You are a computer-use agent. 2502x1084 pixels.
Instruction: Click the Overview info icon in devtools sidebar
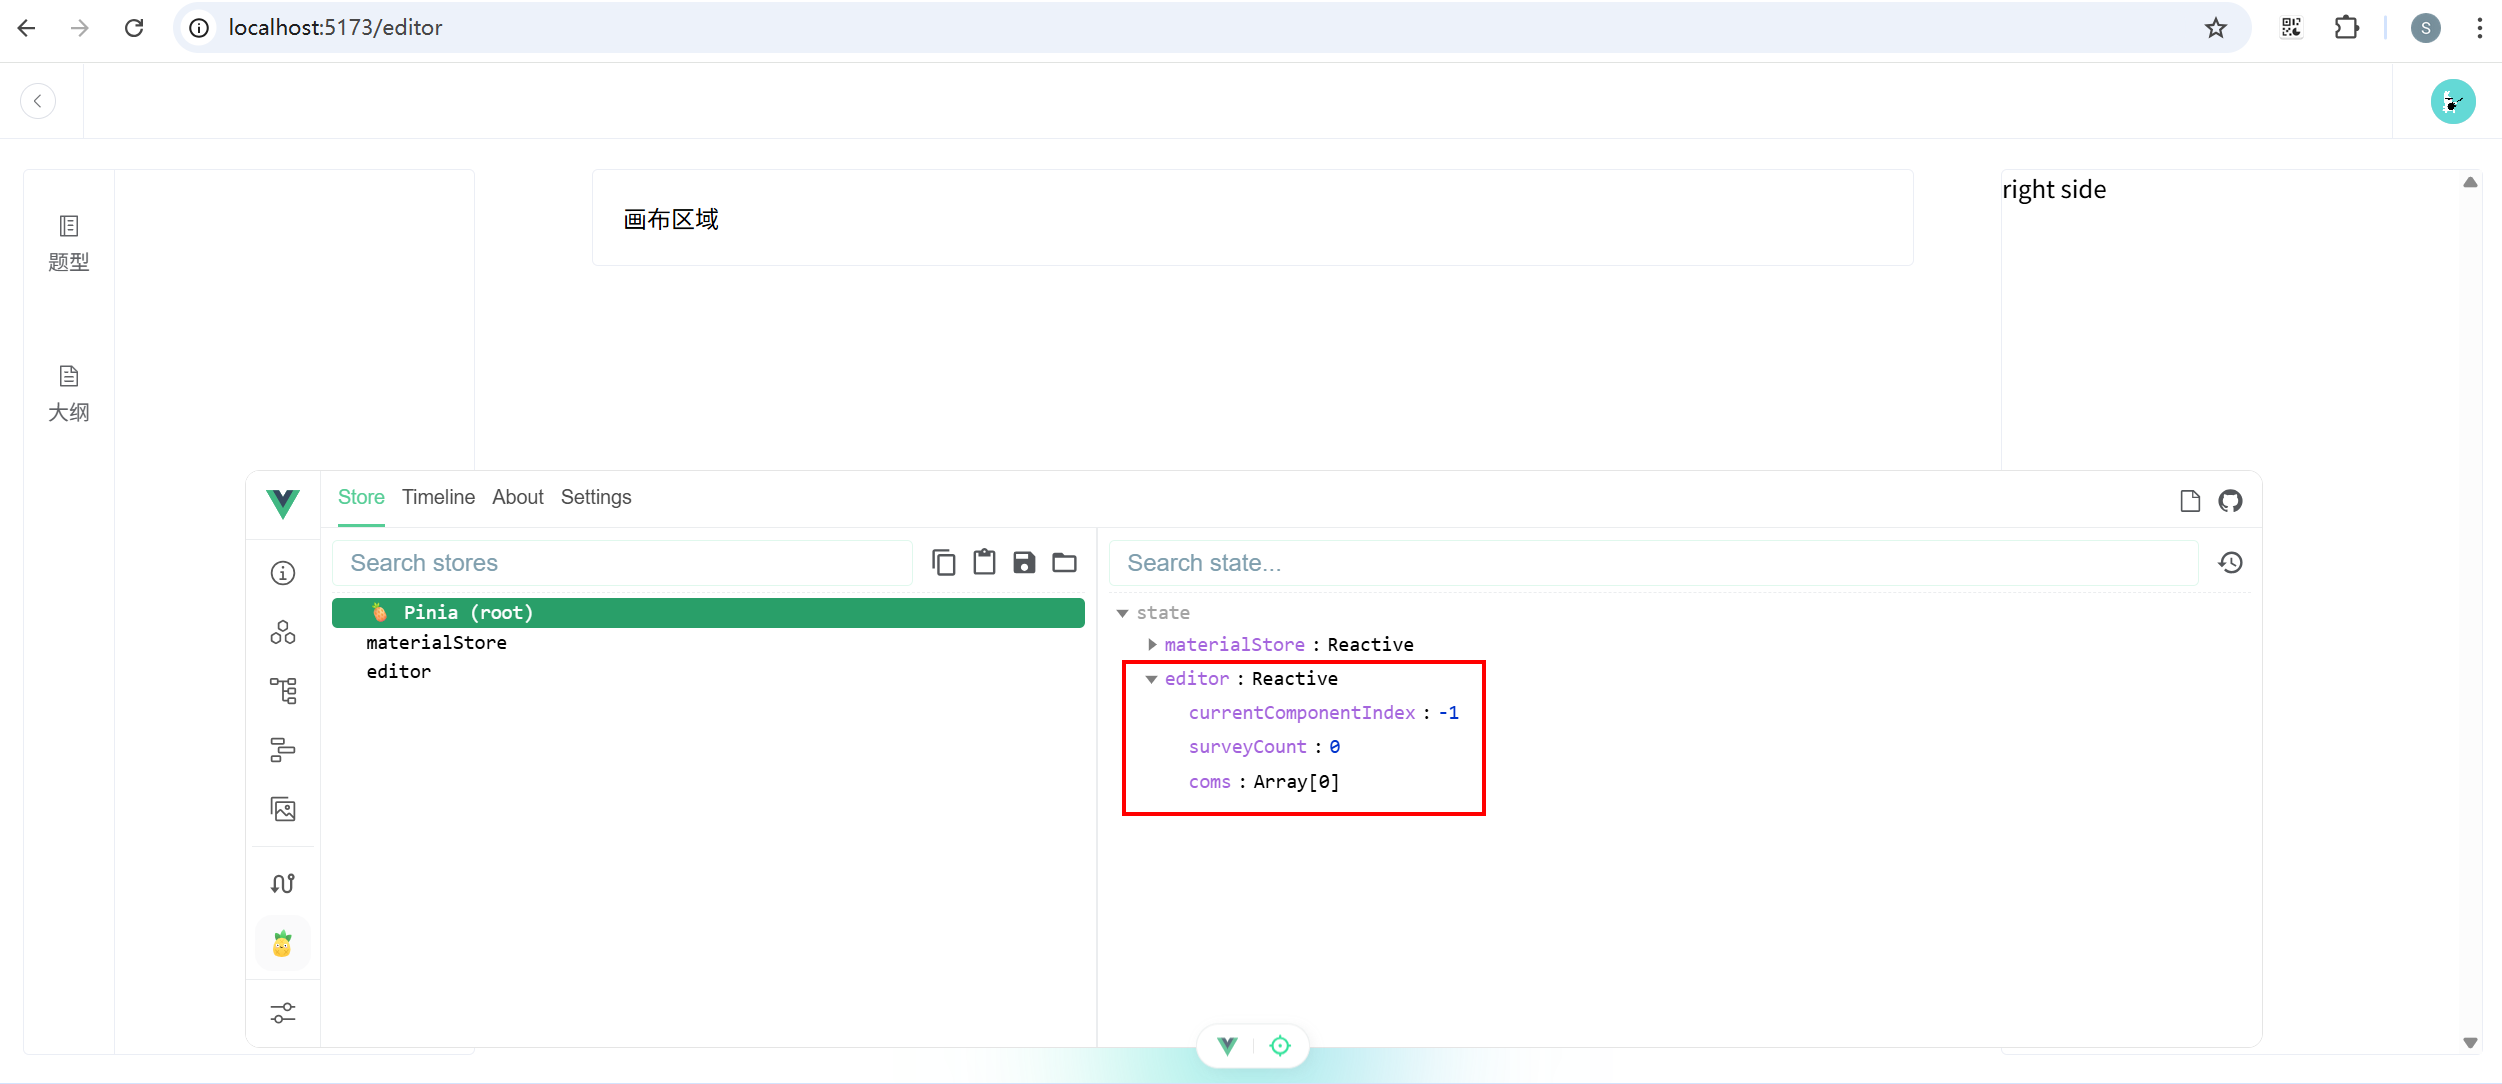(283, 573)
